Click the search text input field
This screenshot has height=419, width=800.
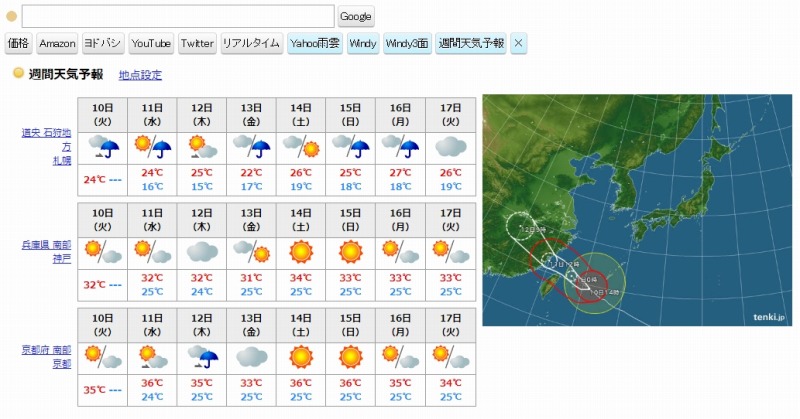[x=178, y=16]
